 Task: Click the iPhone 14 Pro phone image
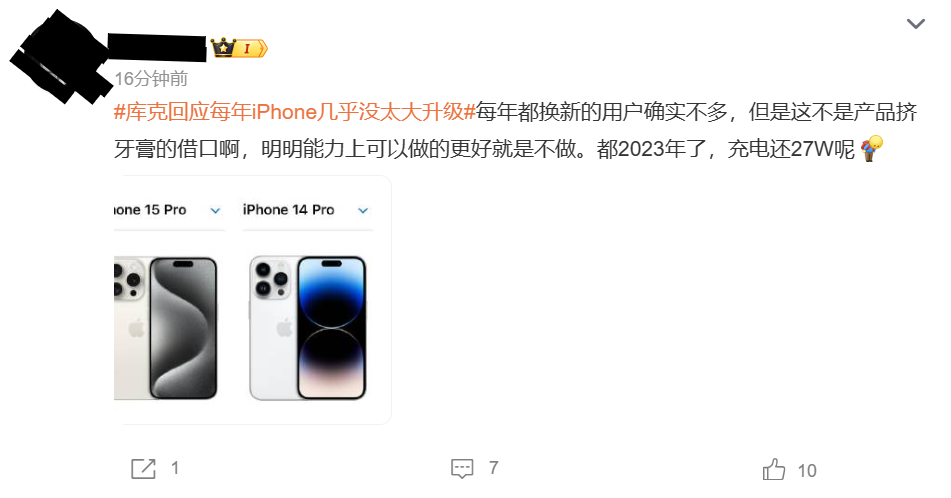307,328
